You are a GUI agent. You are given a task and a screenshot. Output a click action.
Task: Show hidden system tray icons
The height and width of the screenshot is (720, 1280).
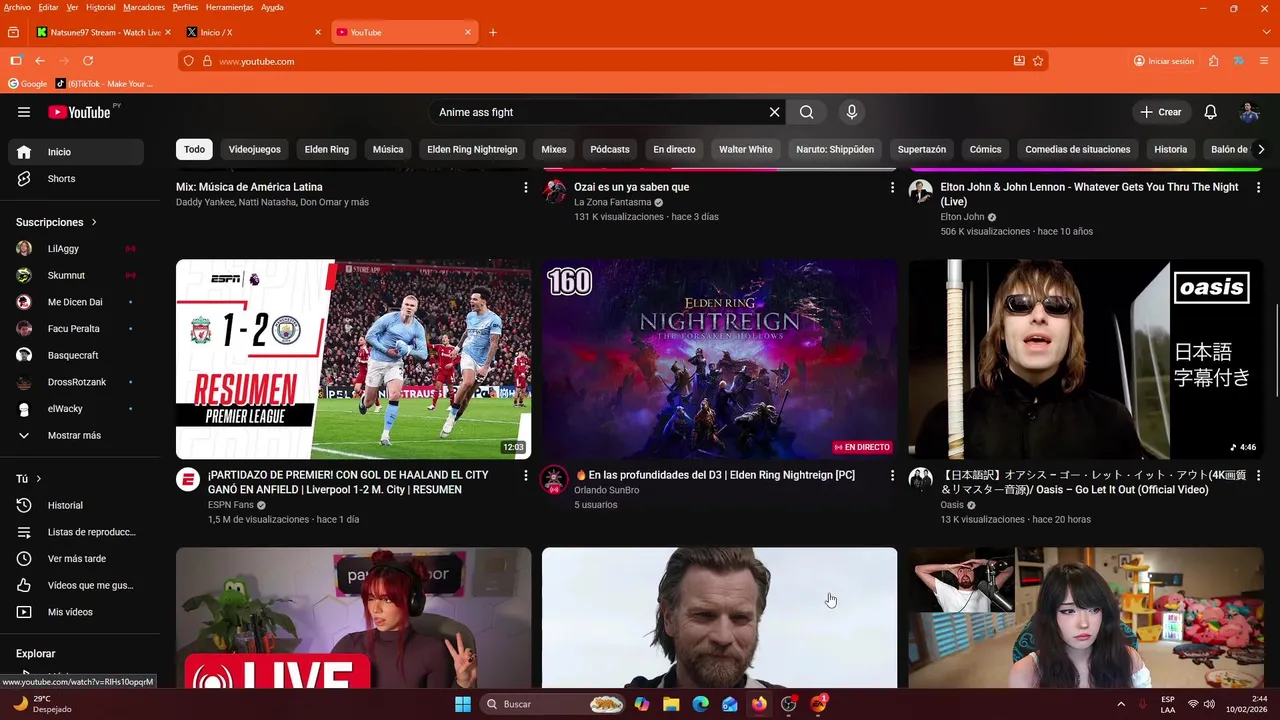coord(1120,704)
